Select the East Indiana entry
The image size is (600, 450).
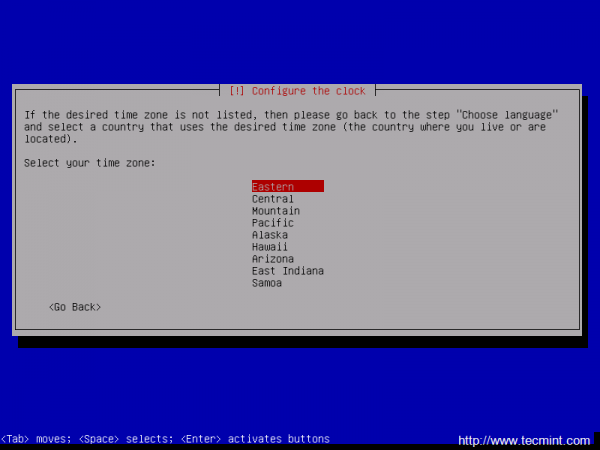[288, 271]
